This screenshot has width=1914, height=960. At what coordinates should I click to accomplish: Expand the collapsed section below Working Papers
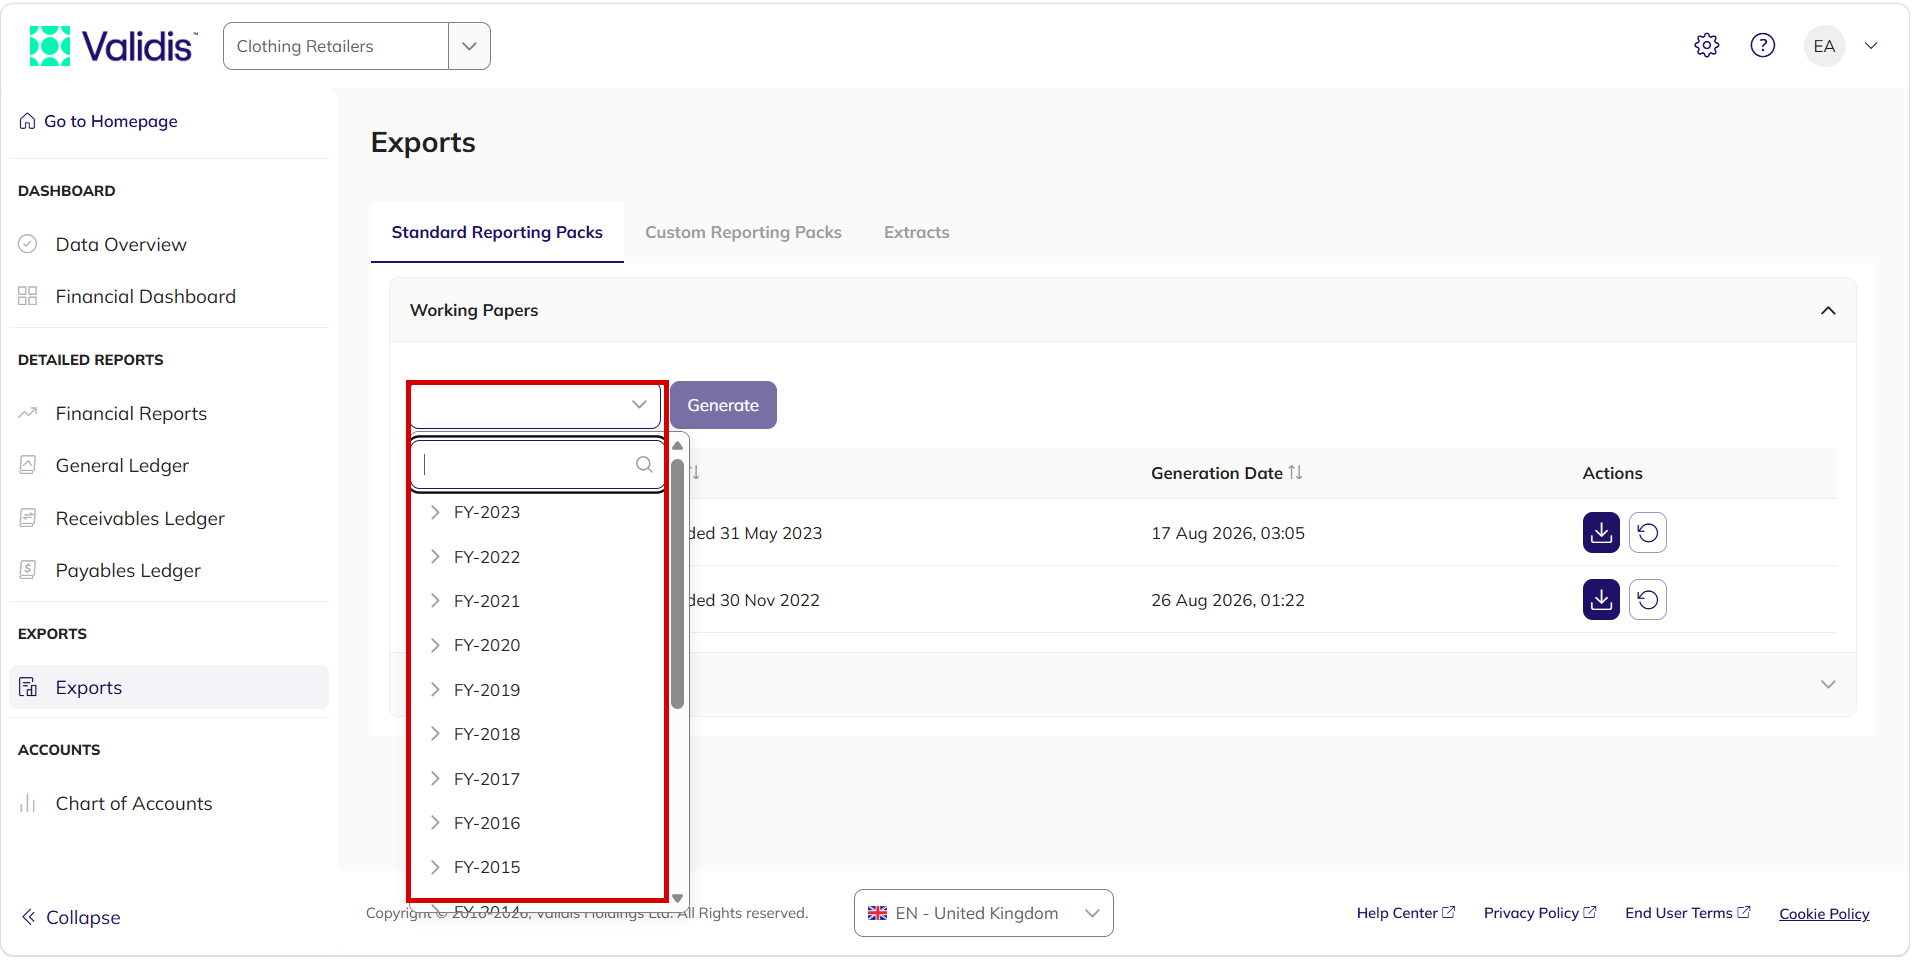(x=1828, y=684)
